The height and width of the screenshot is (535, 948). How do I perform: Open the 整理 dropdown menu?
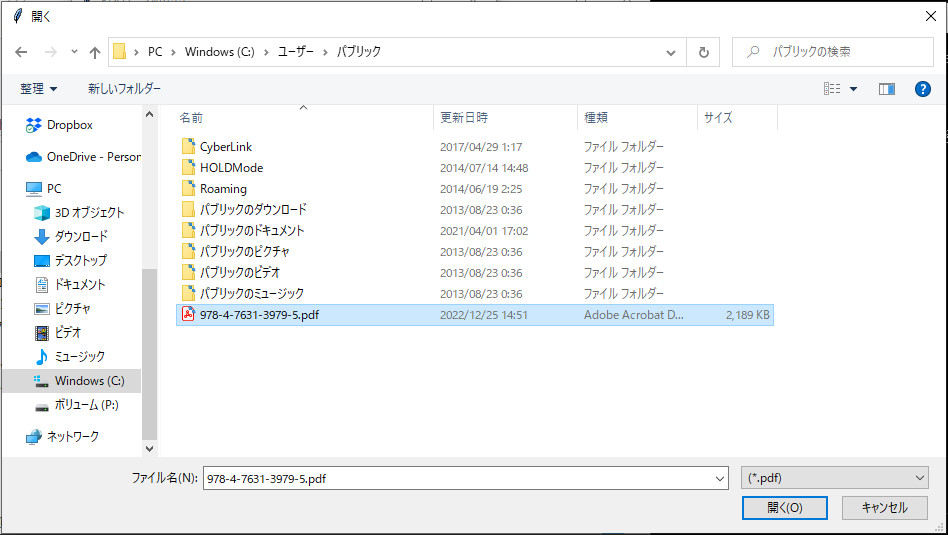pos(39,89)
